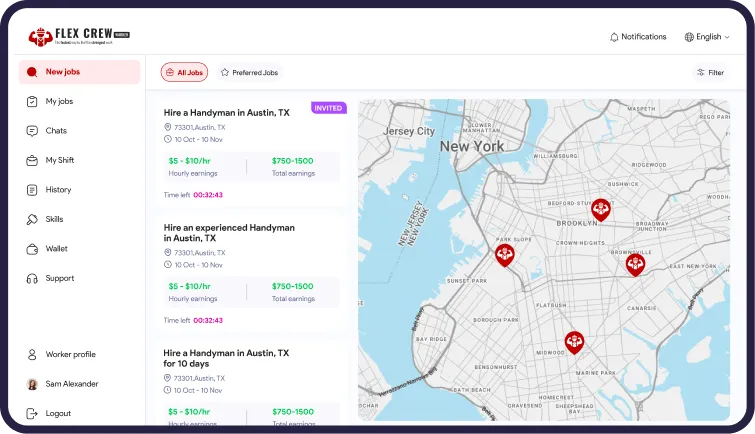The image size is (755, 434).
Task: Log out using Logout link
Action: 58,413
